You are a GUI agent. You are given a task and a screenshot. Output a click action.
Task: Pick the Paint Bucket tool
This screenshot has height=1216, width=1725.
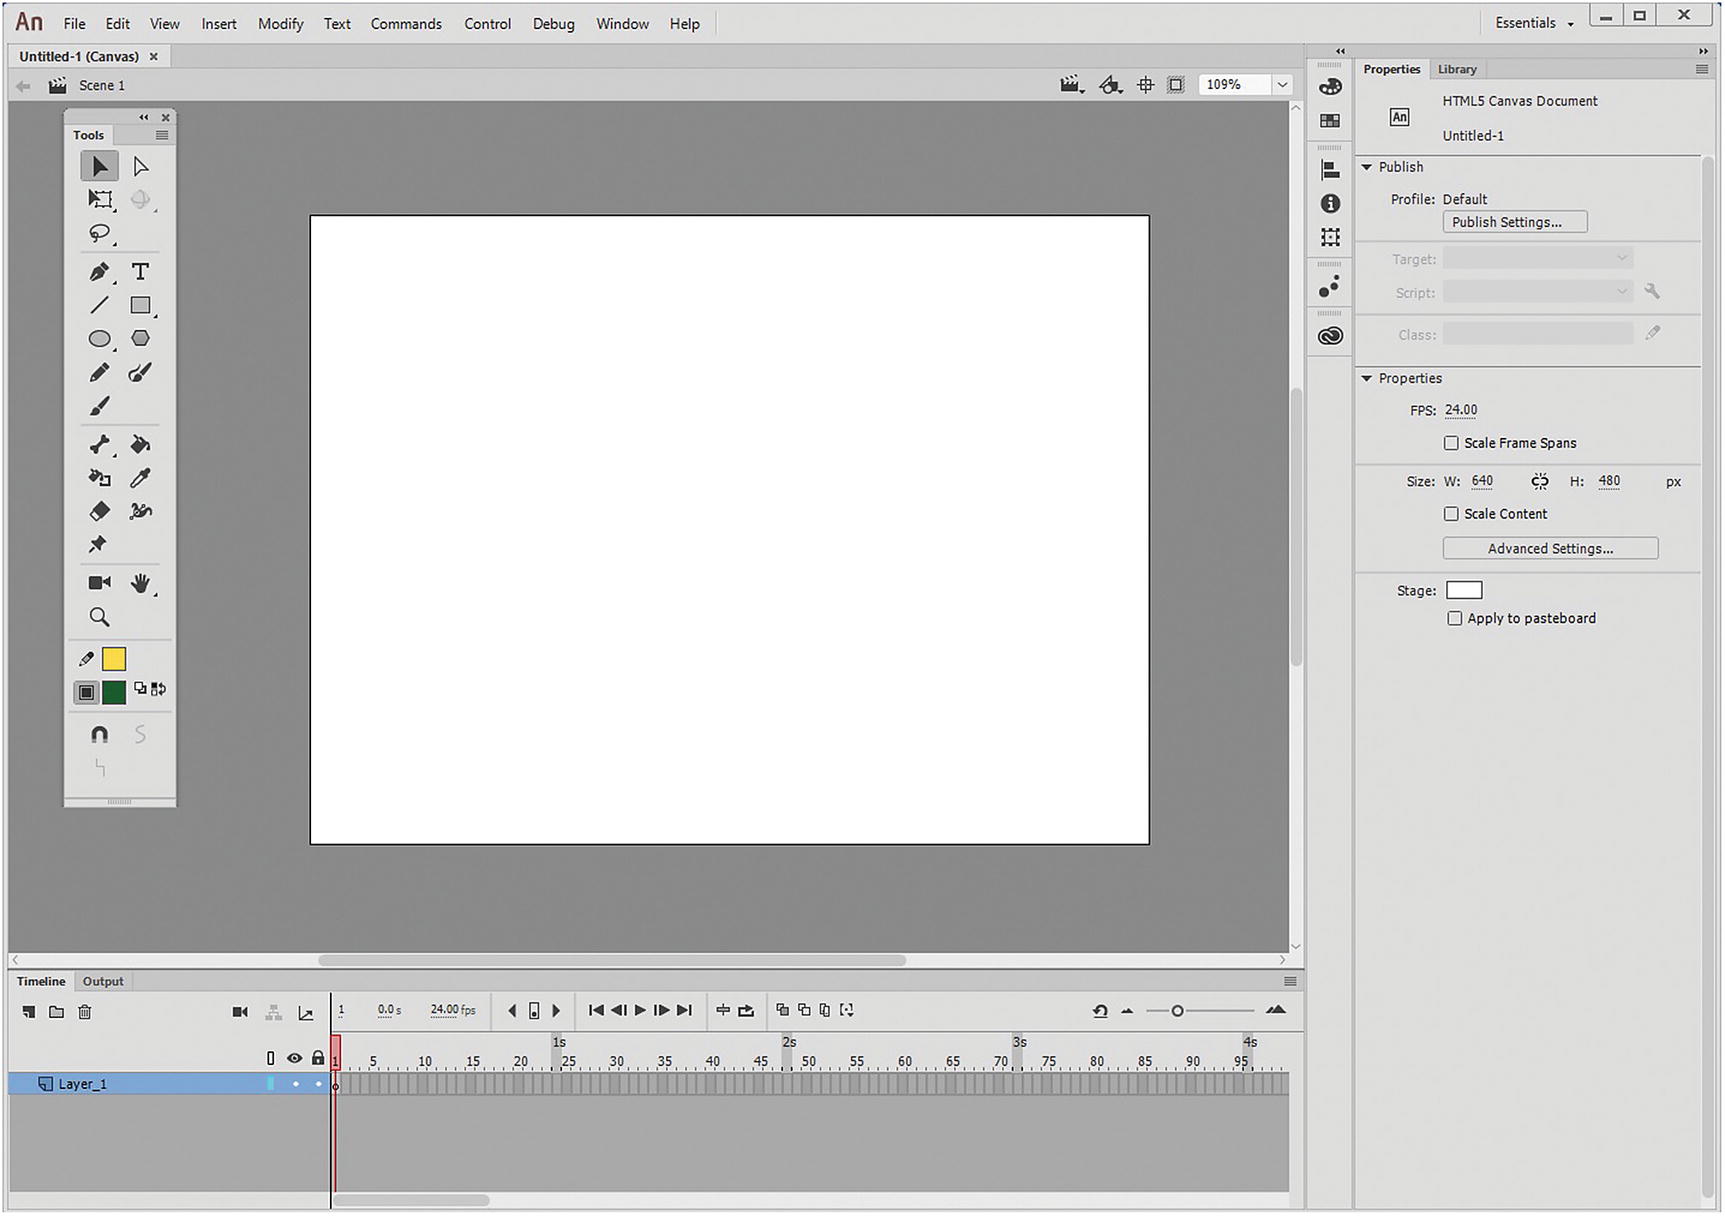140,445
